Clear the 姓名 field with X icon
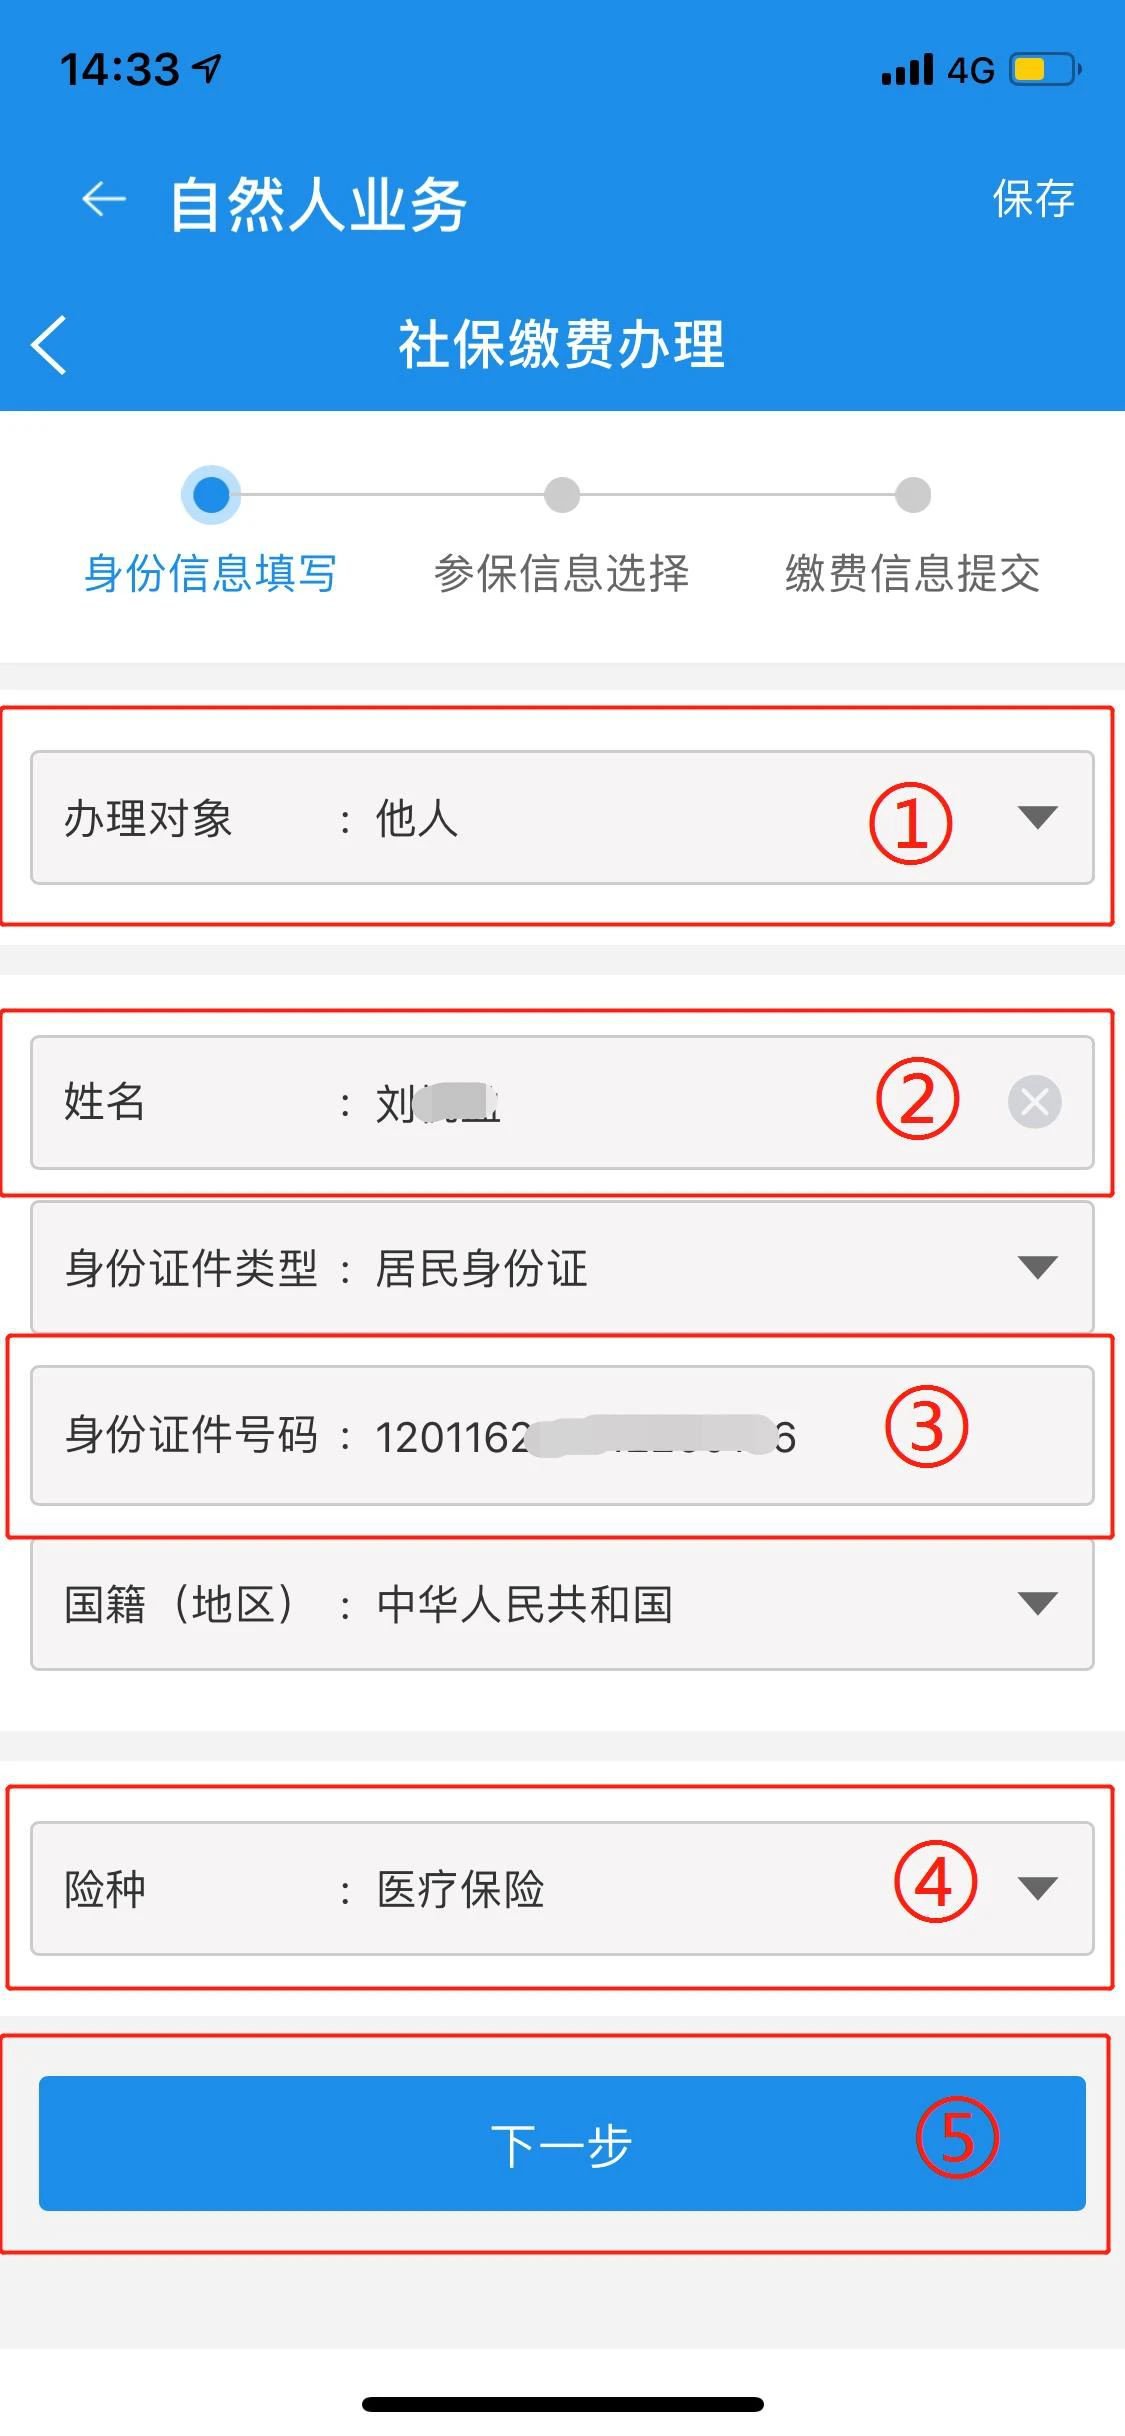 (1034, 1102)
